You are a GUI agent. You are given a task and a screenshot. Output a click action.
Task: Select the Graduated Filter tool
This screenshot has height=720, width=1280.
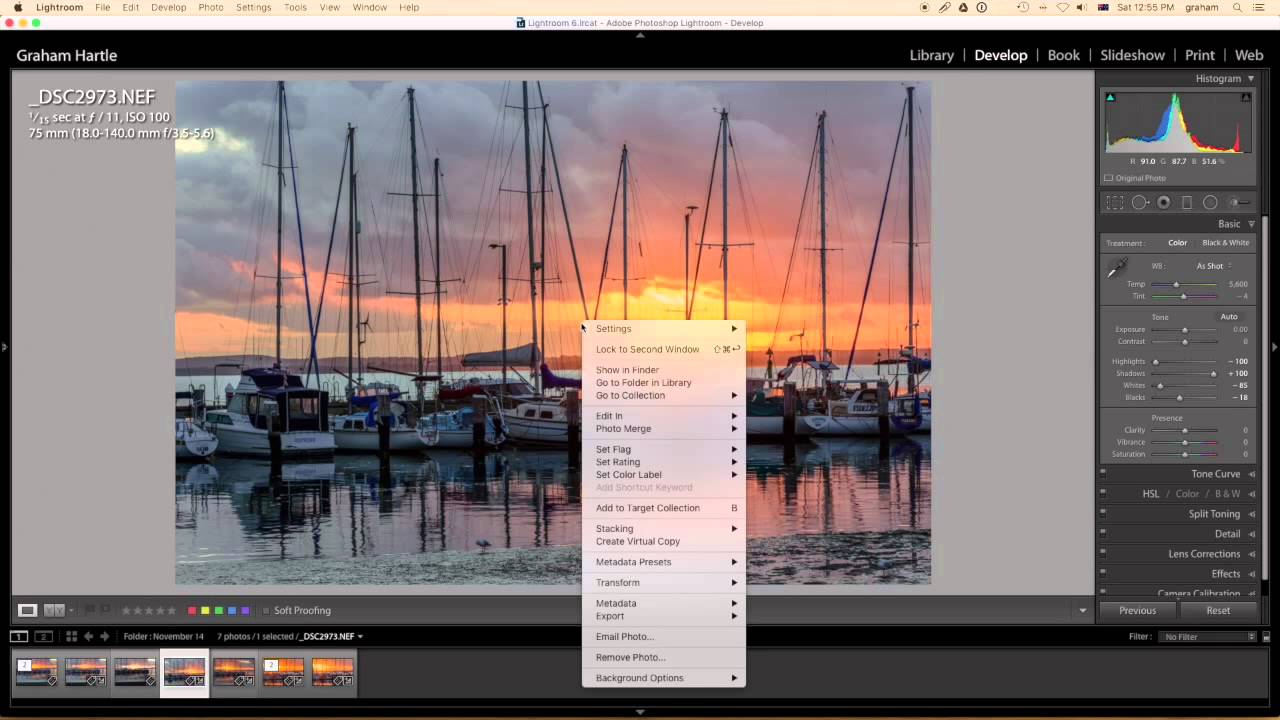1187,202
